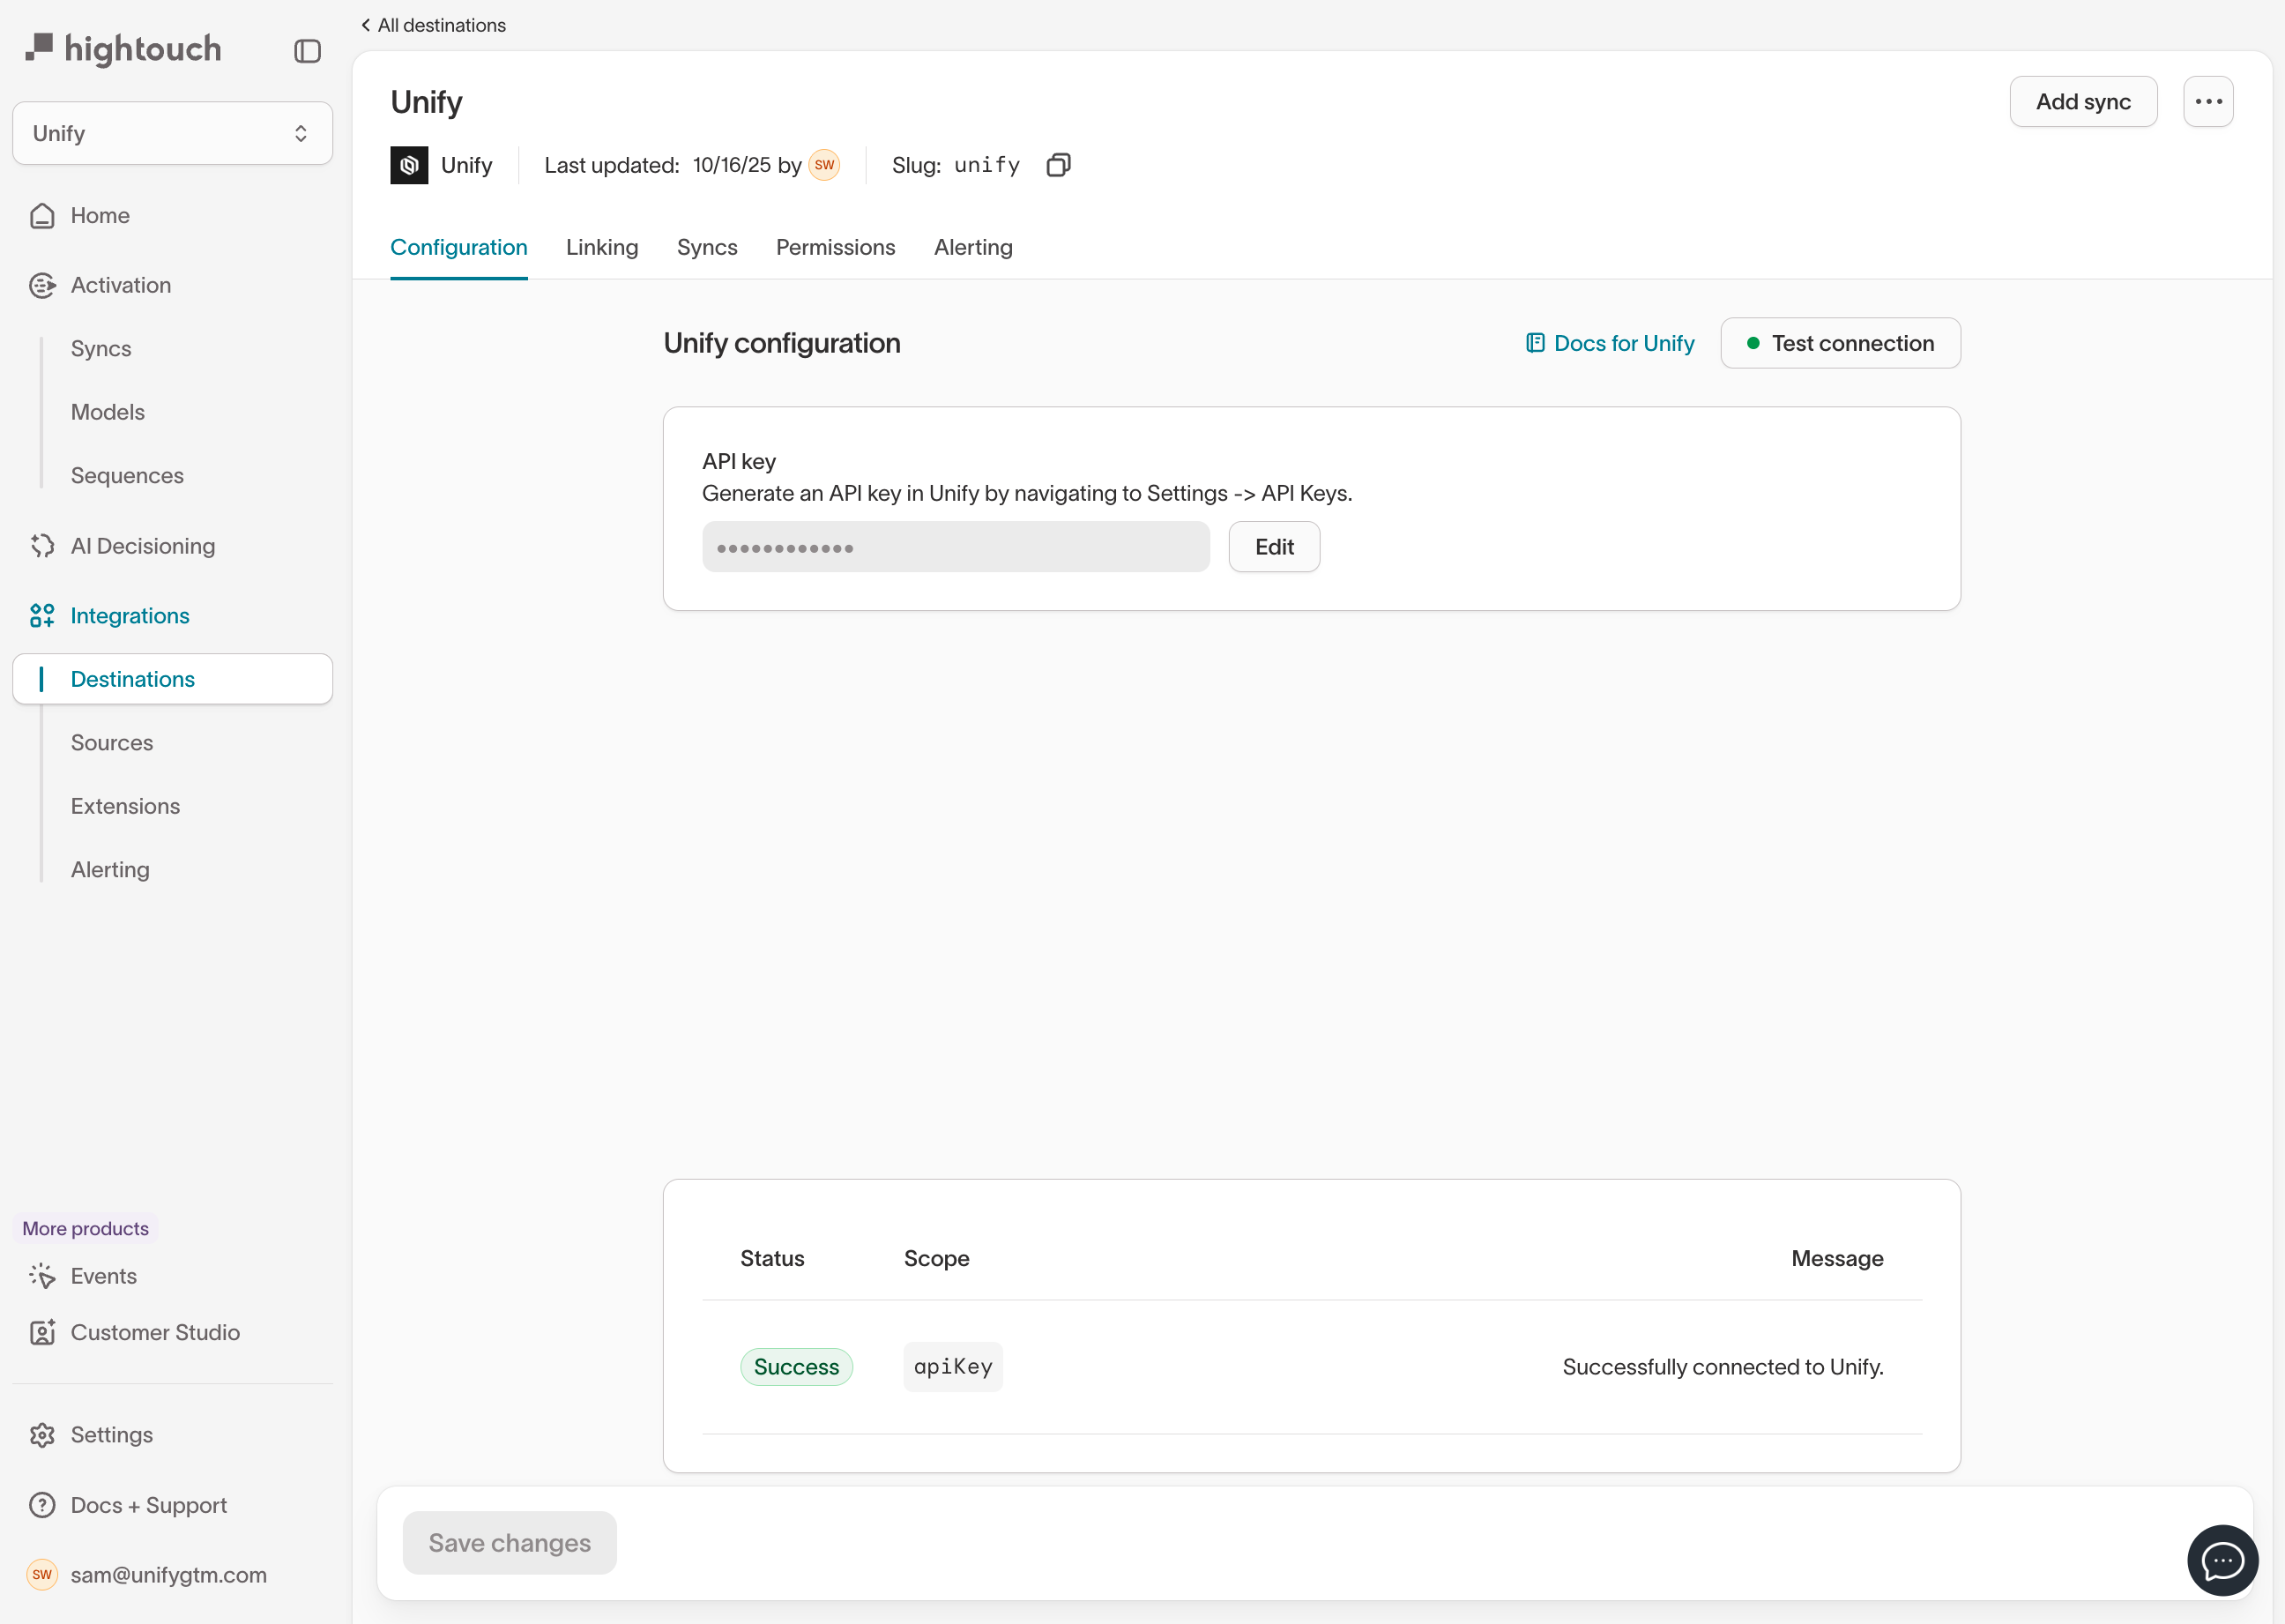
Task: Open Settings gear in sidebar
Action: click(x=42, y=1435)
